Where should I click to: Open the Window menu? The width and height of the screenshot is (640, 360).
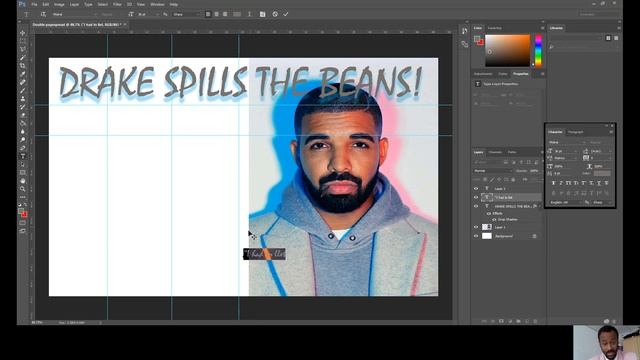point(157,4)
